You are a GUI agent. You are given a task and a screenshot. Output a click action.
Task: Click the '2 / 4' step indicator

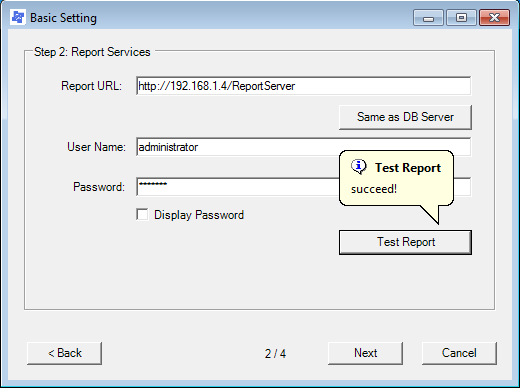pos(275,353)
